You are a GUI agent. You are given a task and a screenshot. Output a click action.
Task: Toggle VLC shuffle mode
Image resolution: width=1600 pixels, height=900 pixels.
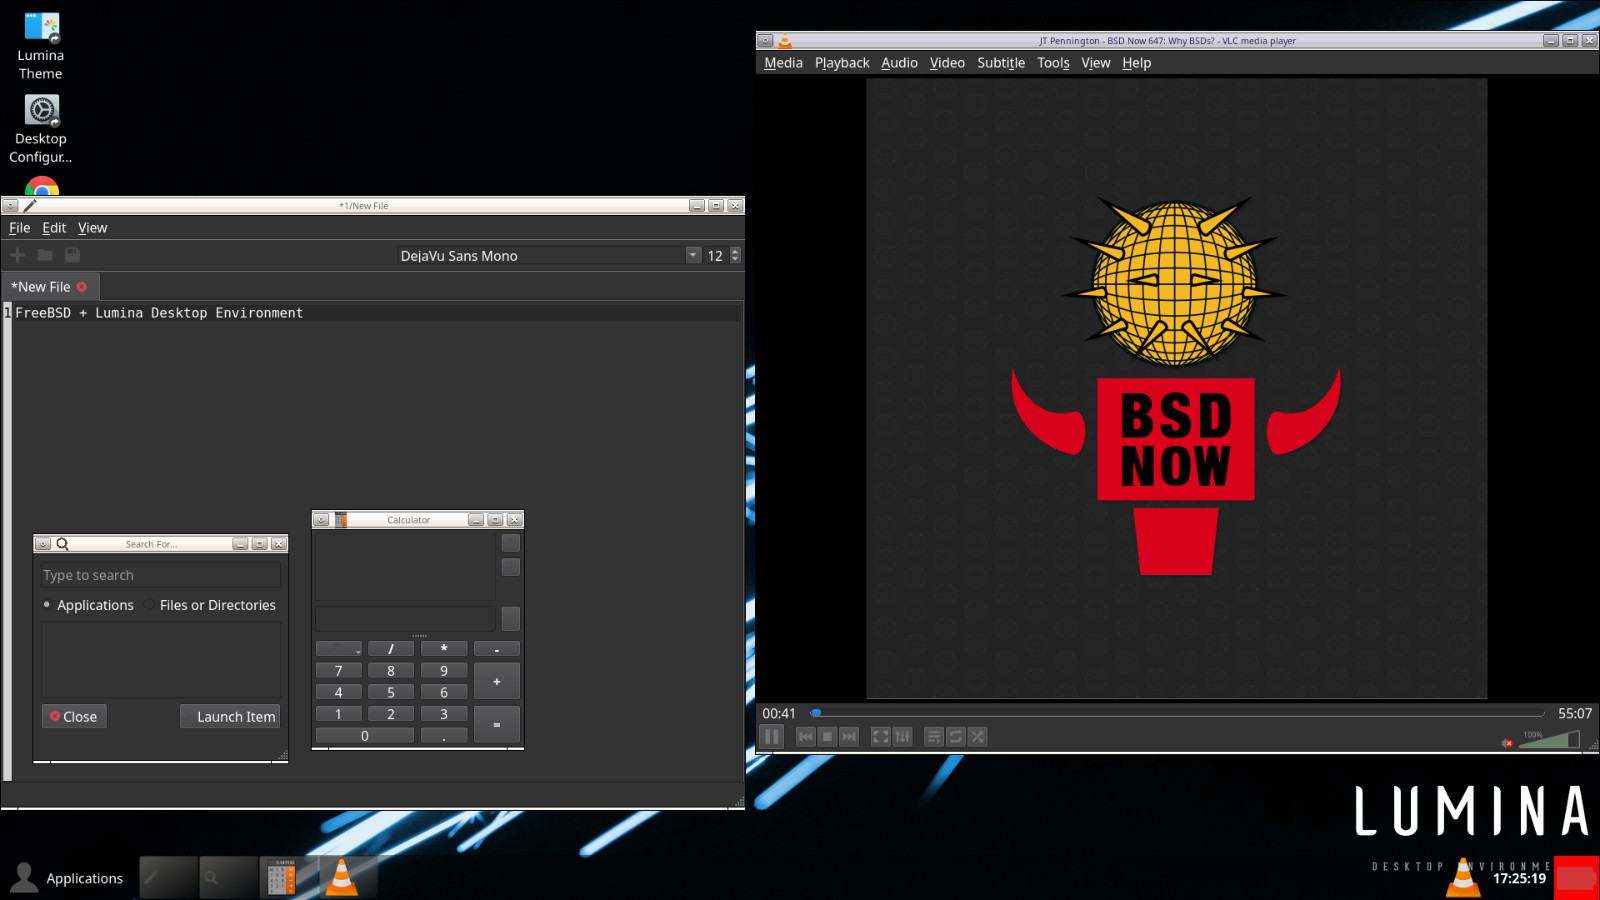pos(978,737)
